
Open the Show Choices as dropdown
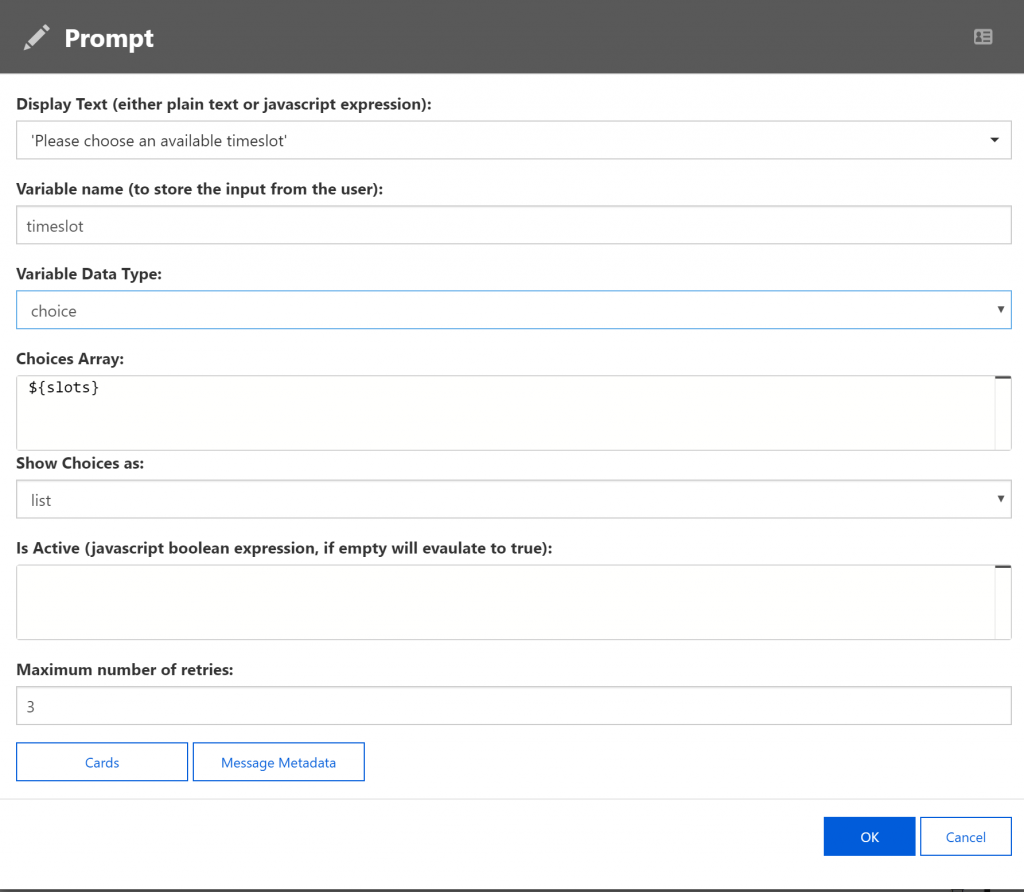[x=513, y=500]
